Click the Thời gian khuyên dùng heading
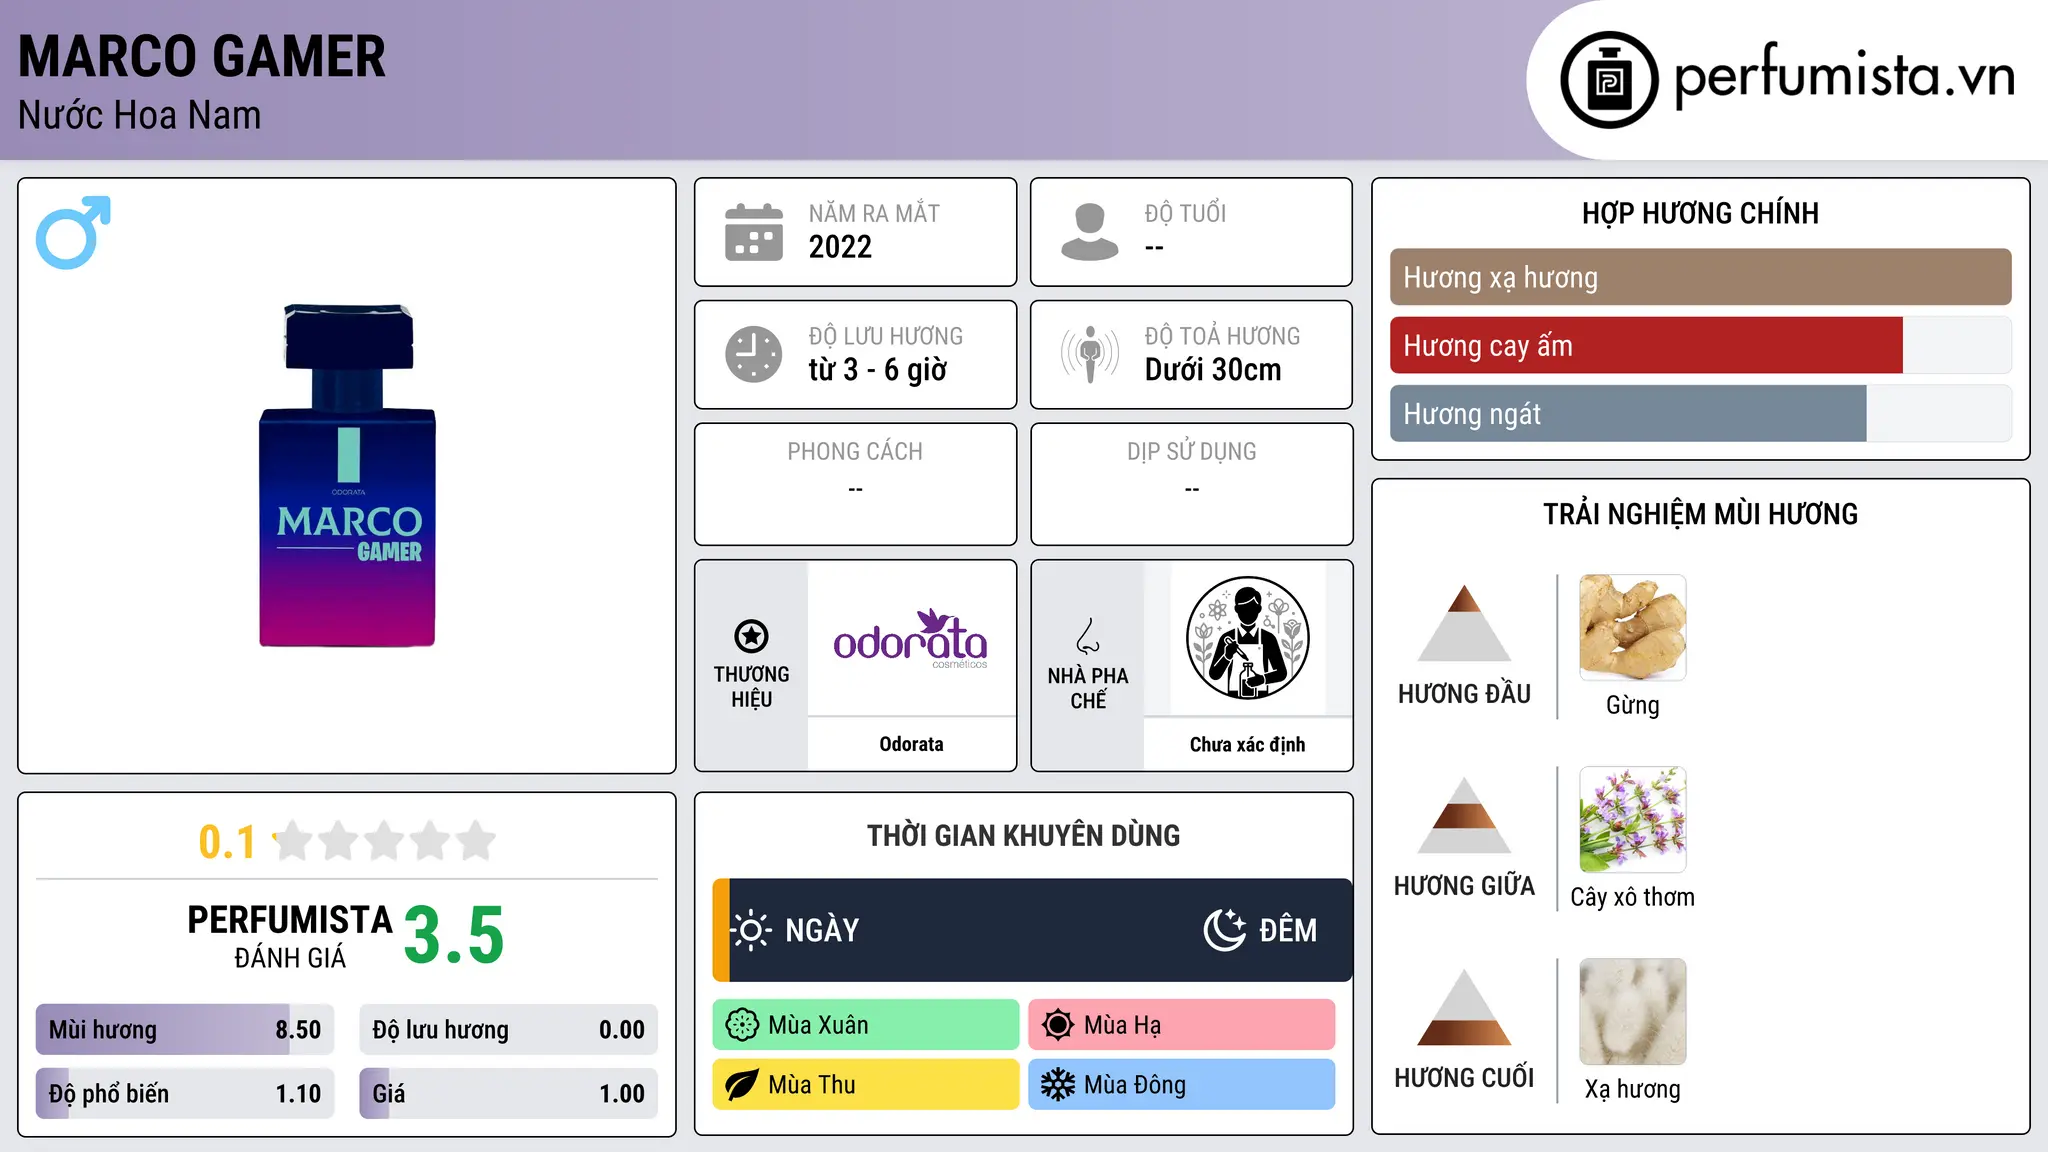The image size is (2048, 1152). 1023,835
